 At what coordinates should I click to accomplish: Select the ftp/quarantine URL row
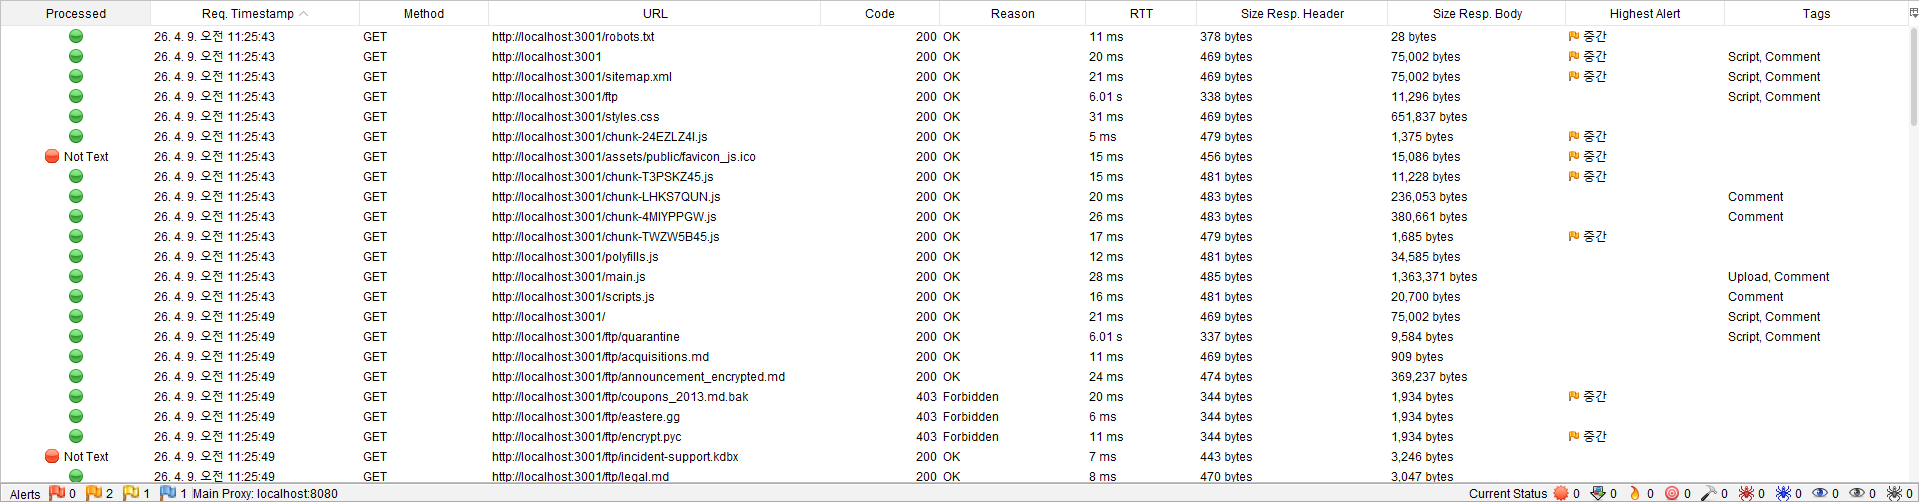coord(586,336)
